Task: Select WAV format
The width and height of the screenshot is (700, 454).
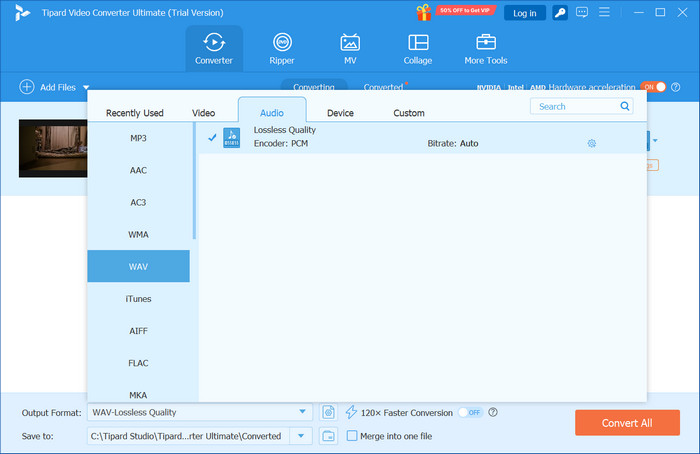Action: [x=138, y=267]
